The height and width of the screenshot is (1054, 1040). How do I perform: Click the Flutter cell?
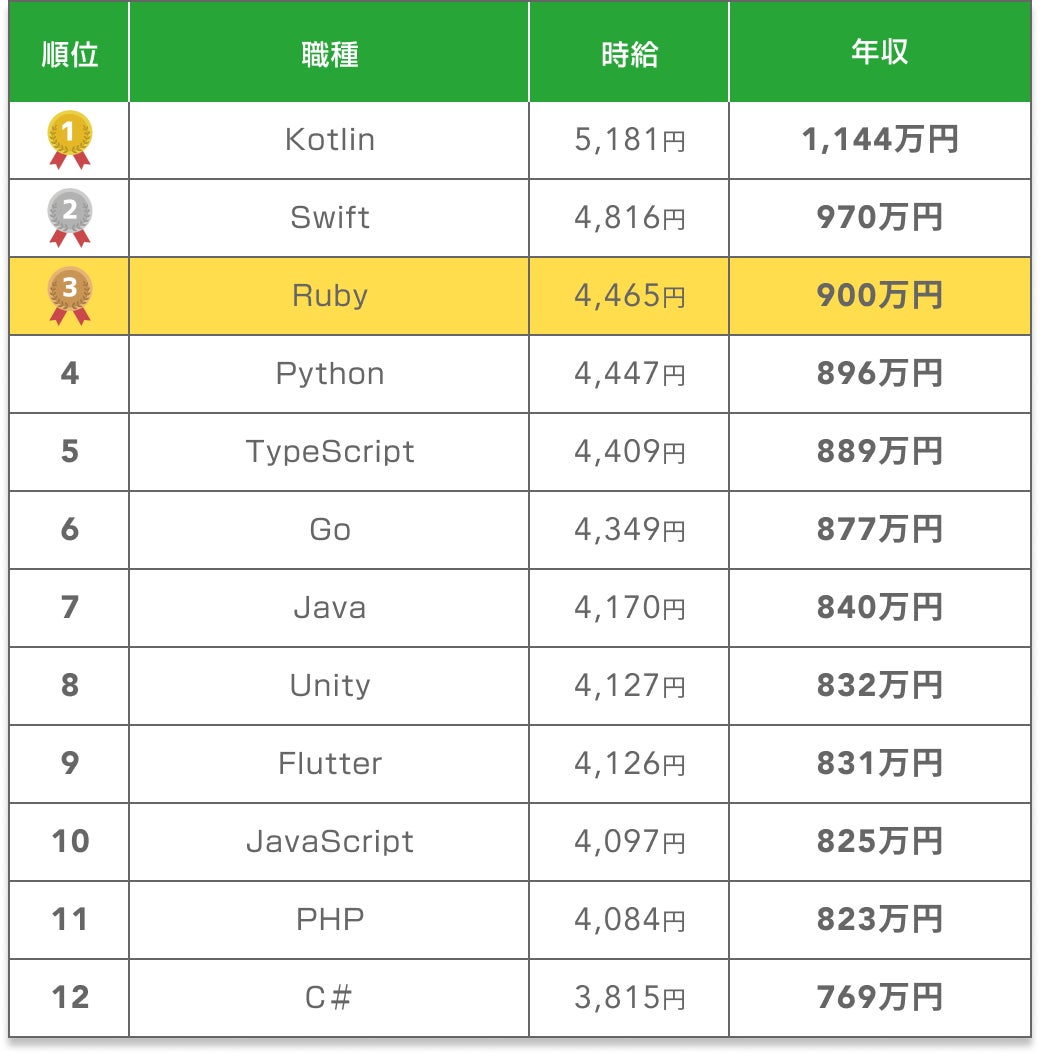(329, 763)
